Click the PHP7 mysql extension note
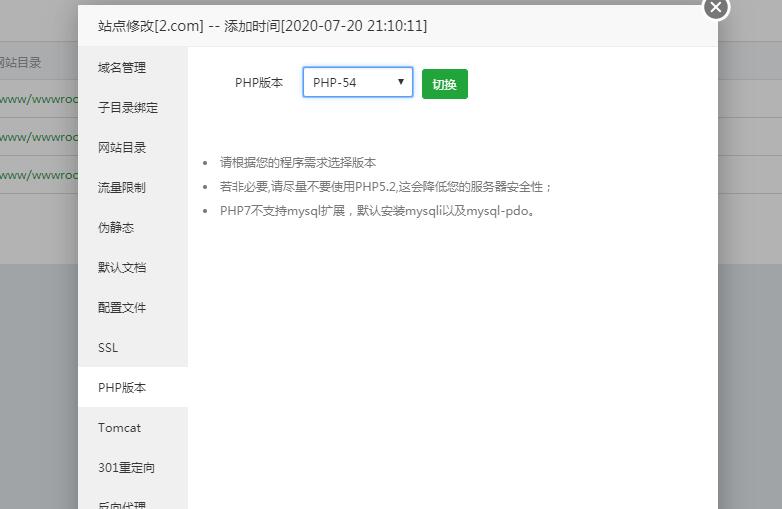 coord(378,210)
